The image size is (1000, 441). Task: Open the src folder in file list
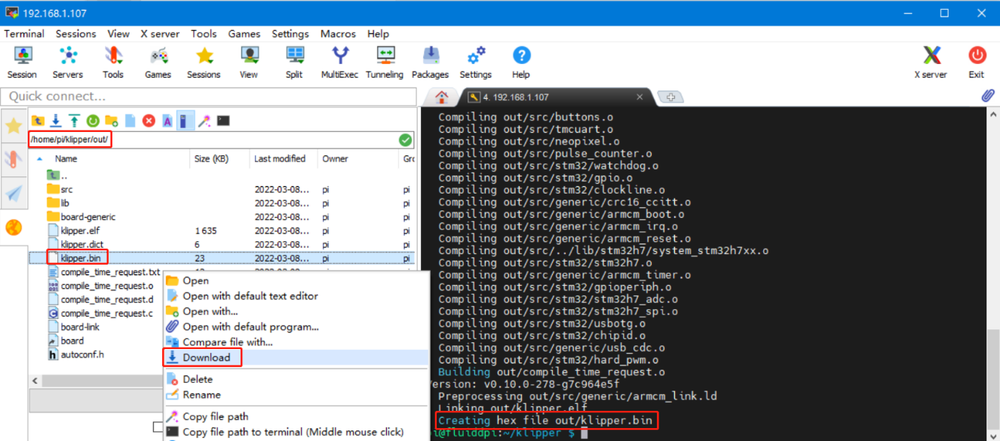tap(66, 189)
